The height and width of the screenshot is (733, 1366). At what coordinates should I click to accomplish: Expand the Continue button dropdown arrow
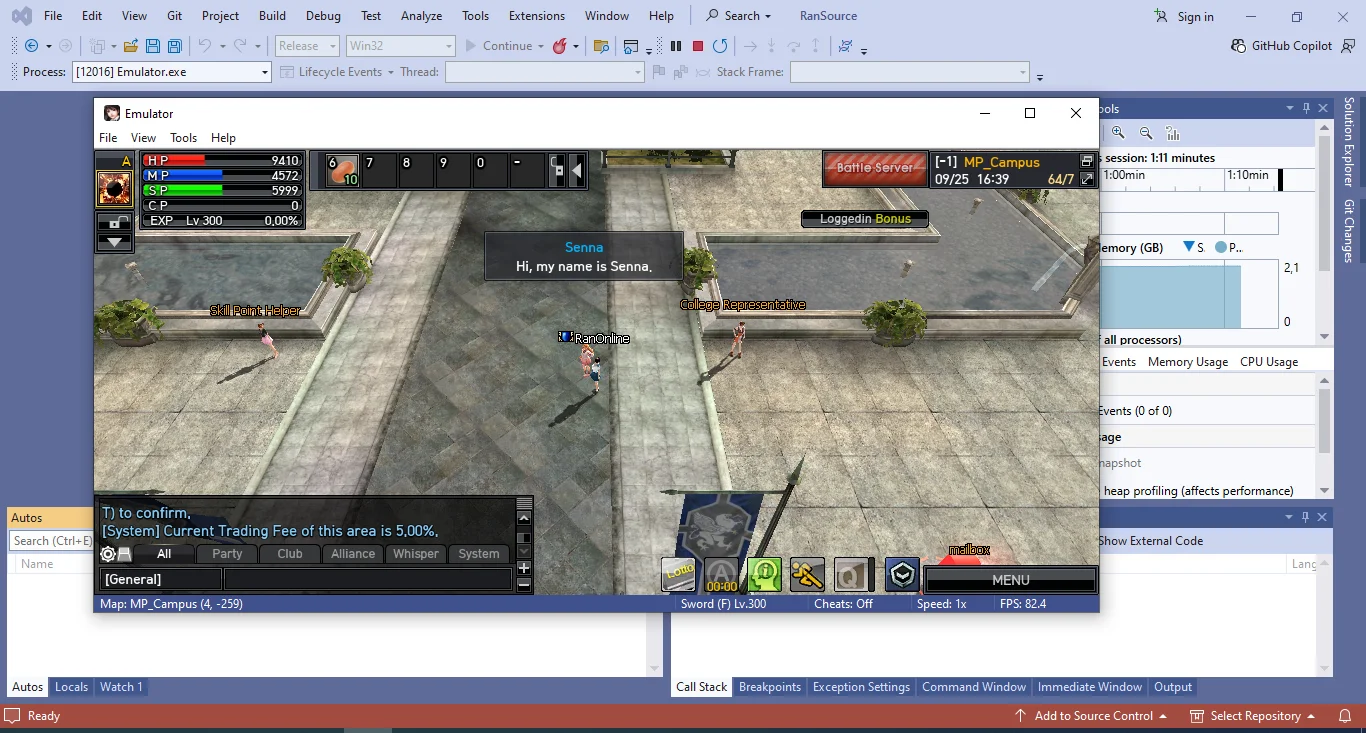540,46
